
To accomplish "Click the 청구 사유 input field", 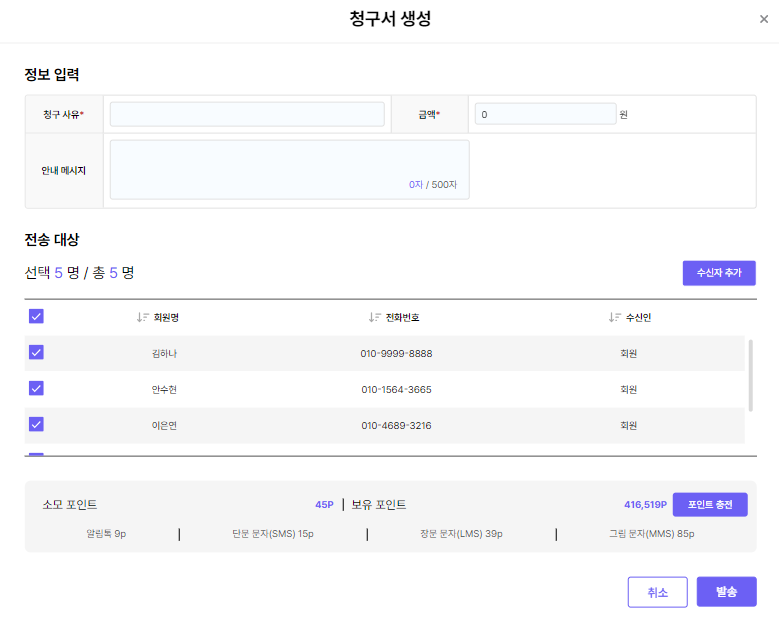I will (247, 114).
